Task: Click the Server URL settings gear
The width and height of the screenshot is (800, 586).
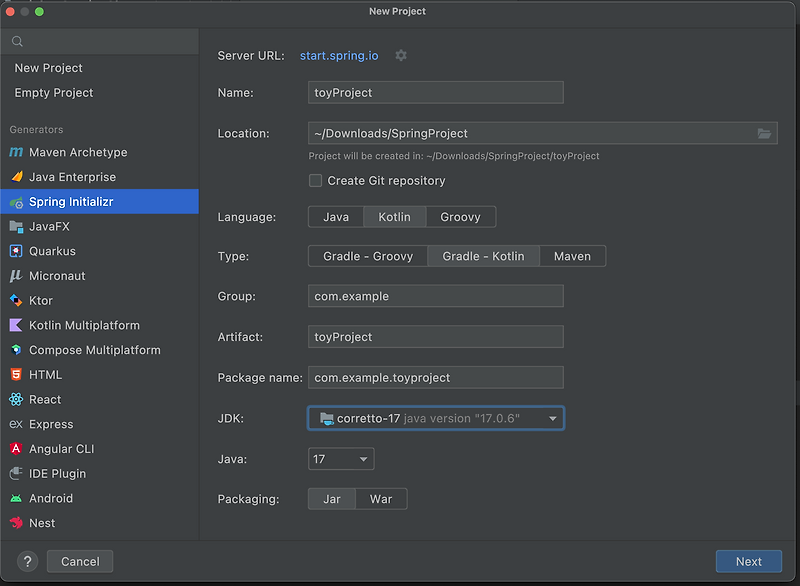Action: click(x=400, y=56)
